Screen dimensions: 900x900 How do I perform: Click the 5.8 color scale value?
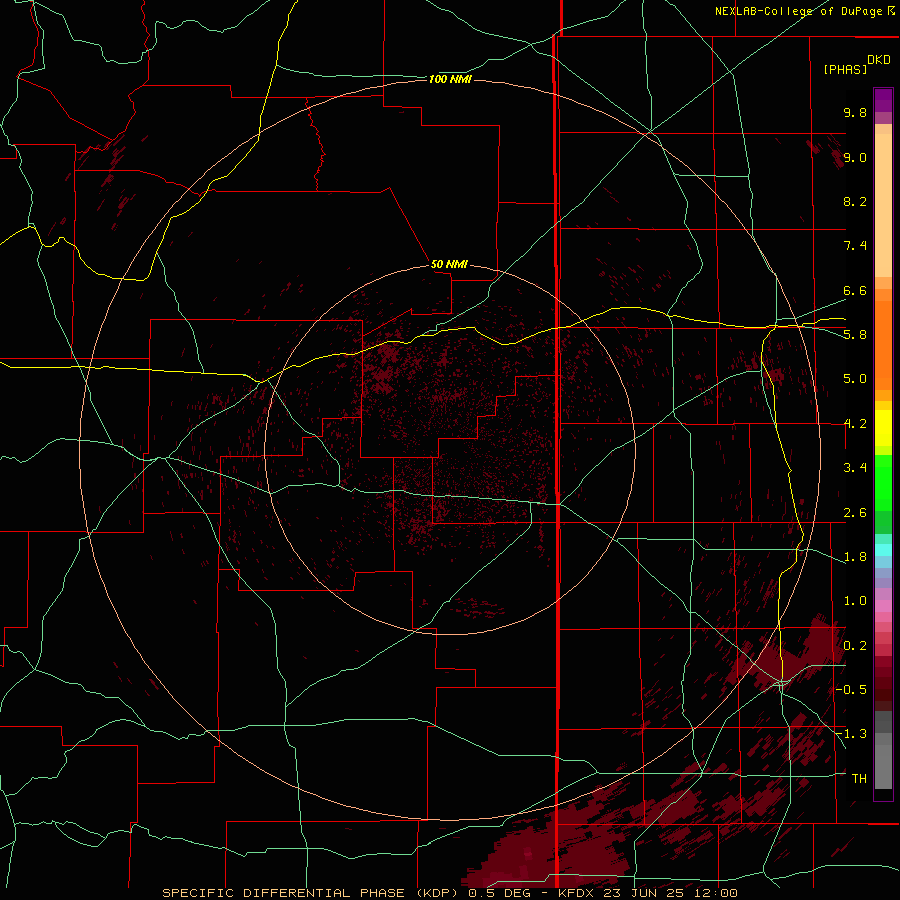click(855, 335)
